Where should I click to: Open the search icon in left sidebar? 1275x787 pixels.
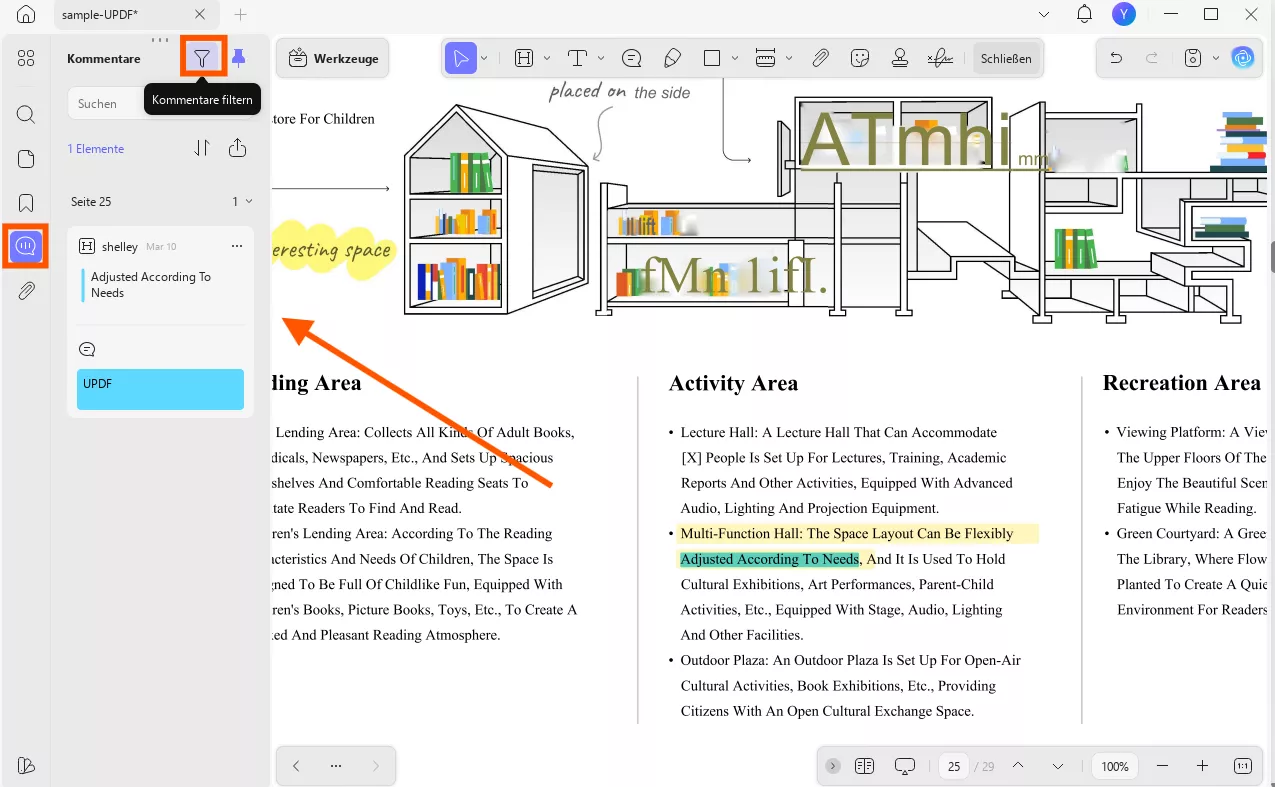[26, 114]
